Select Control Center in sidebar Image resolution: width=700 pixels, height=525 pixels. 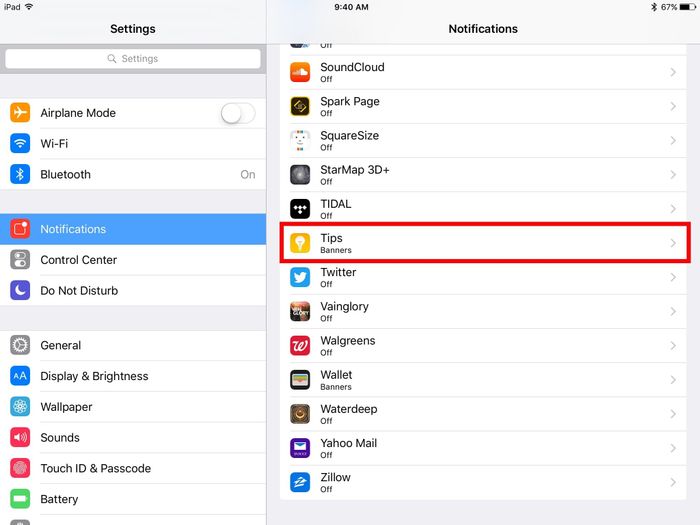click(133, 260)
